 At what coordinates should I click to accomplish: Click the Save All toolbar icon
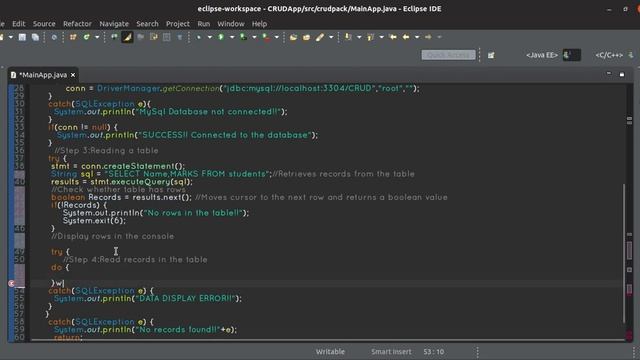(x=36, y=37)
